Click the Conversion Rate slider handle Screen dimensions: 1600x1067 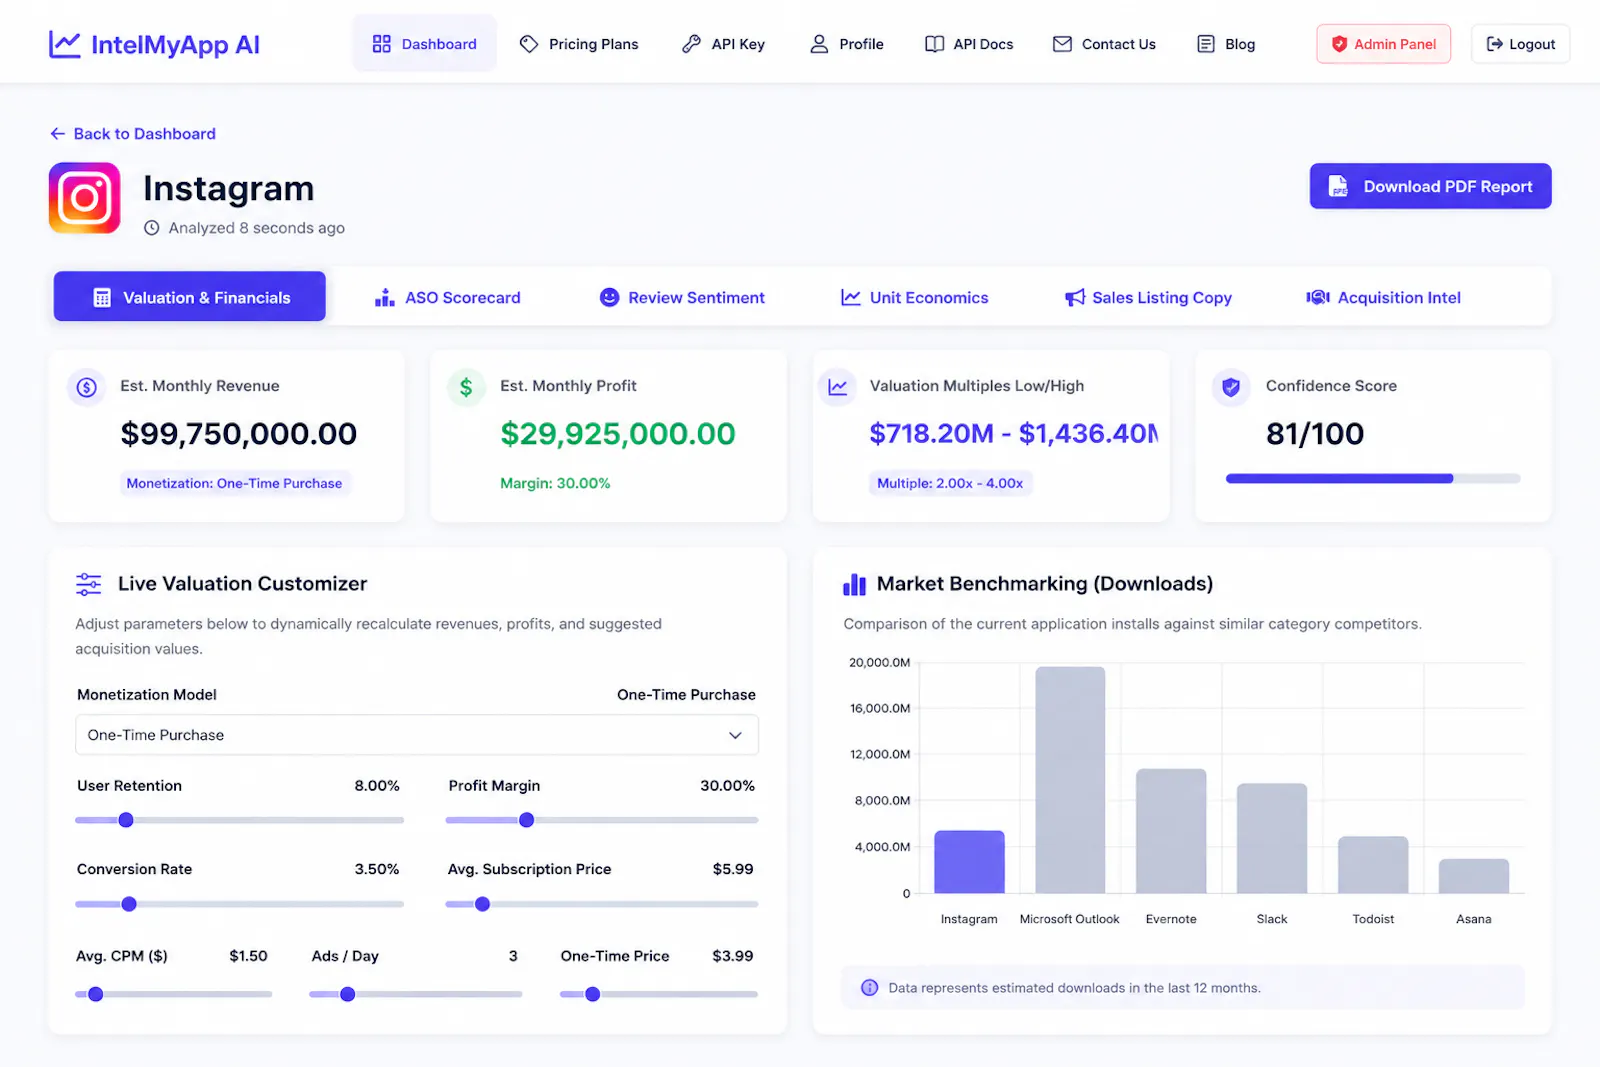(x=129, y=904)
